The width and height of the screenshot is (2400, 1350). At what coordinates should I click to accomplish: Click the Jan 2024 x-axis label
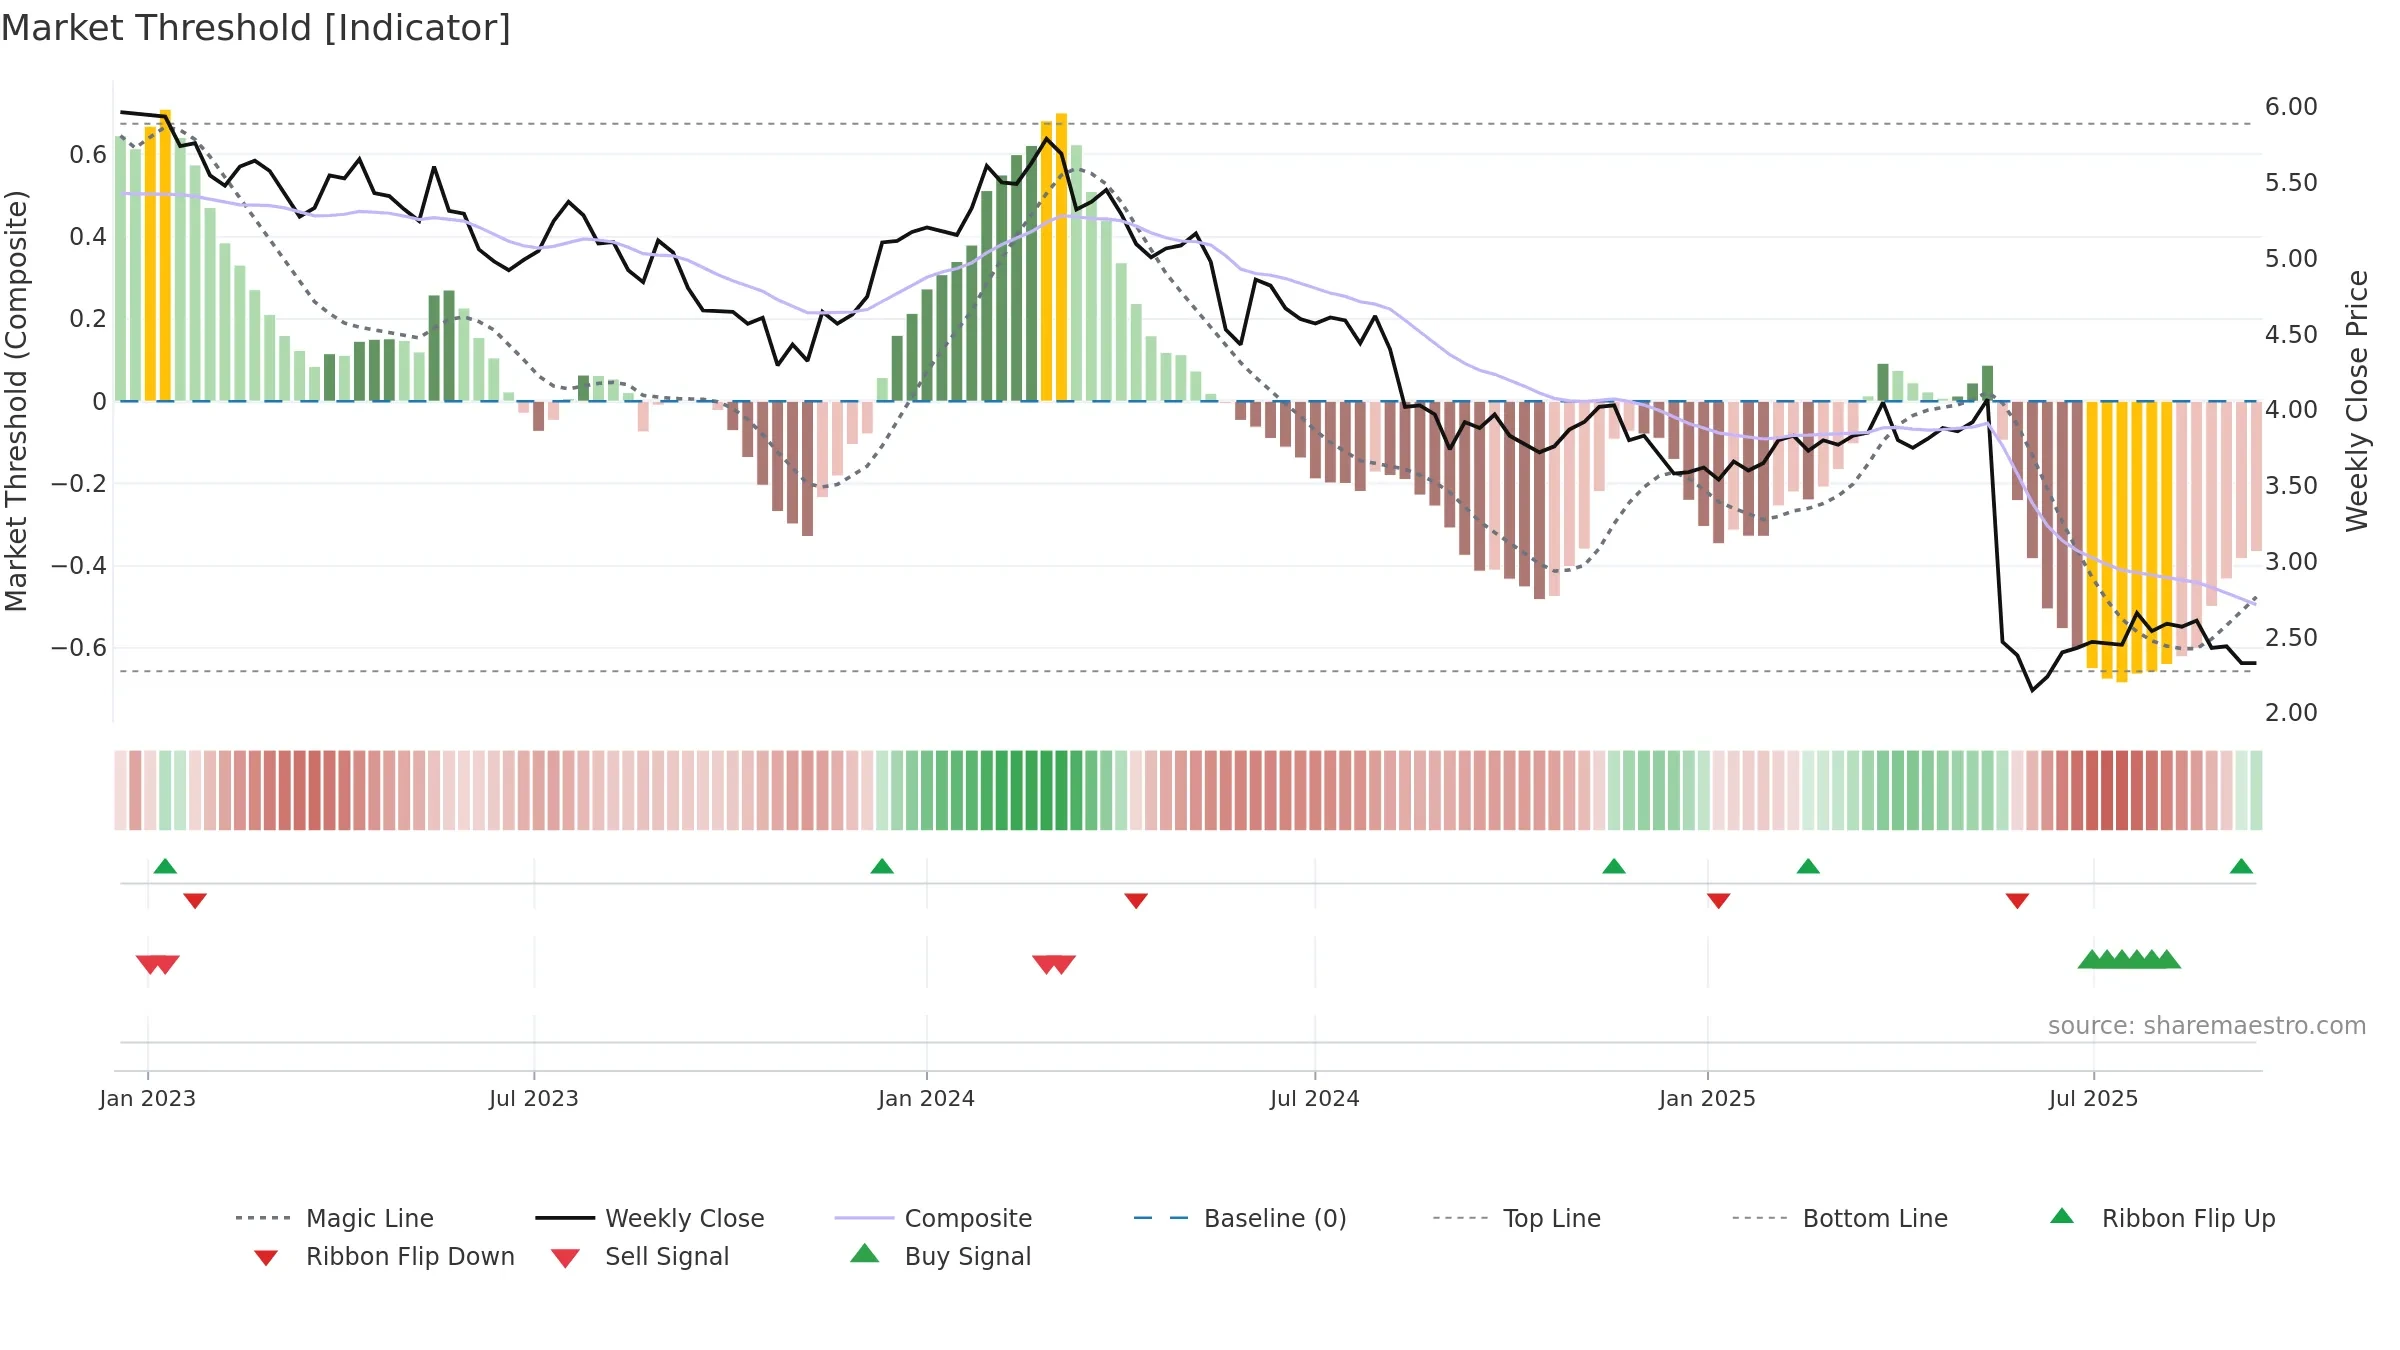pos(927,1098)
